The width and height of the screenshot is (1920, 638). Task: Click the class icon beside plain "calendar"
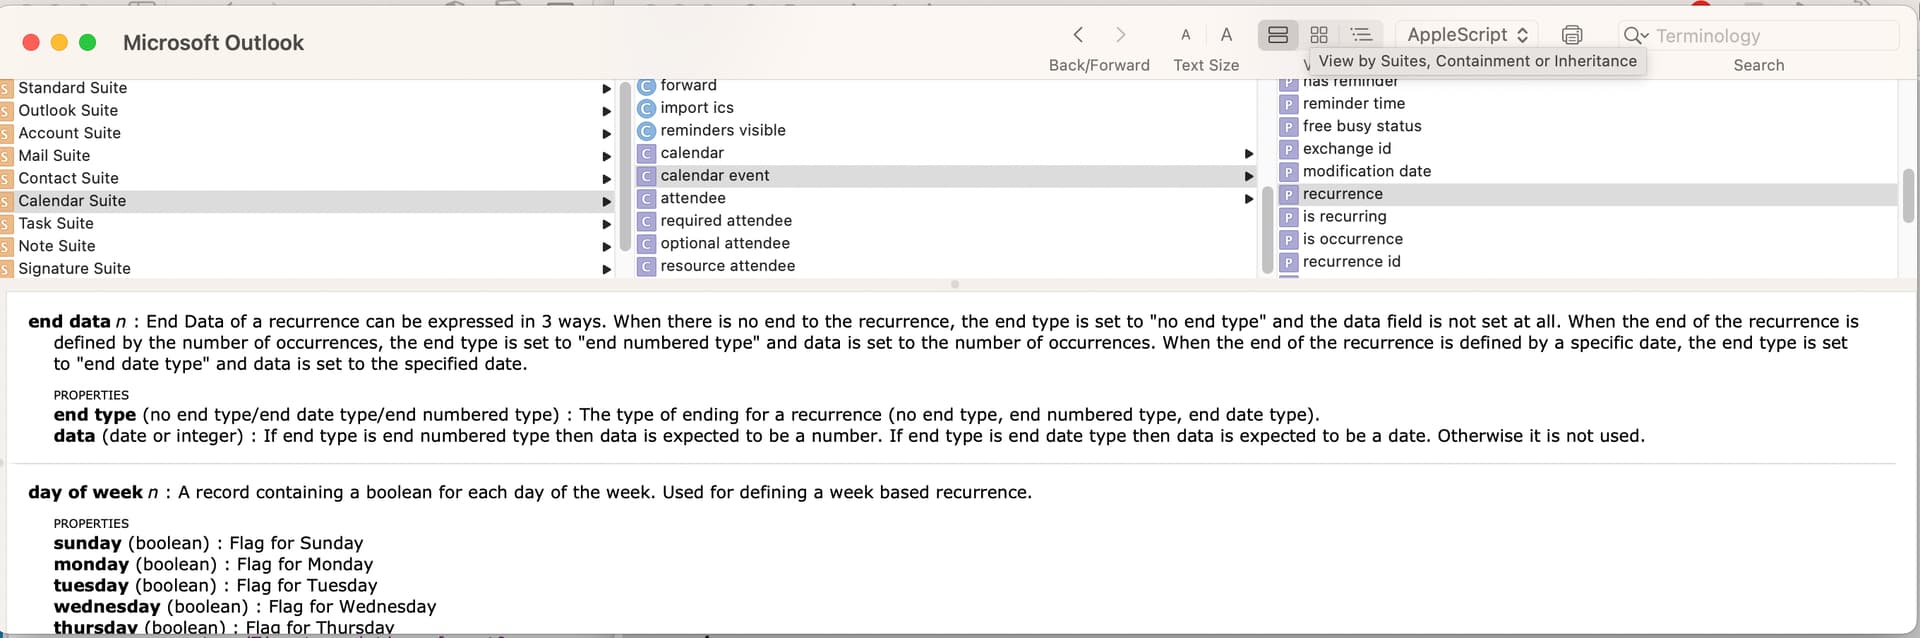click(x=646, y=153)
